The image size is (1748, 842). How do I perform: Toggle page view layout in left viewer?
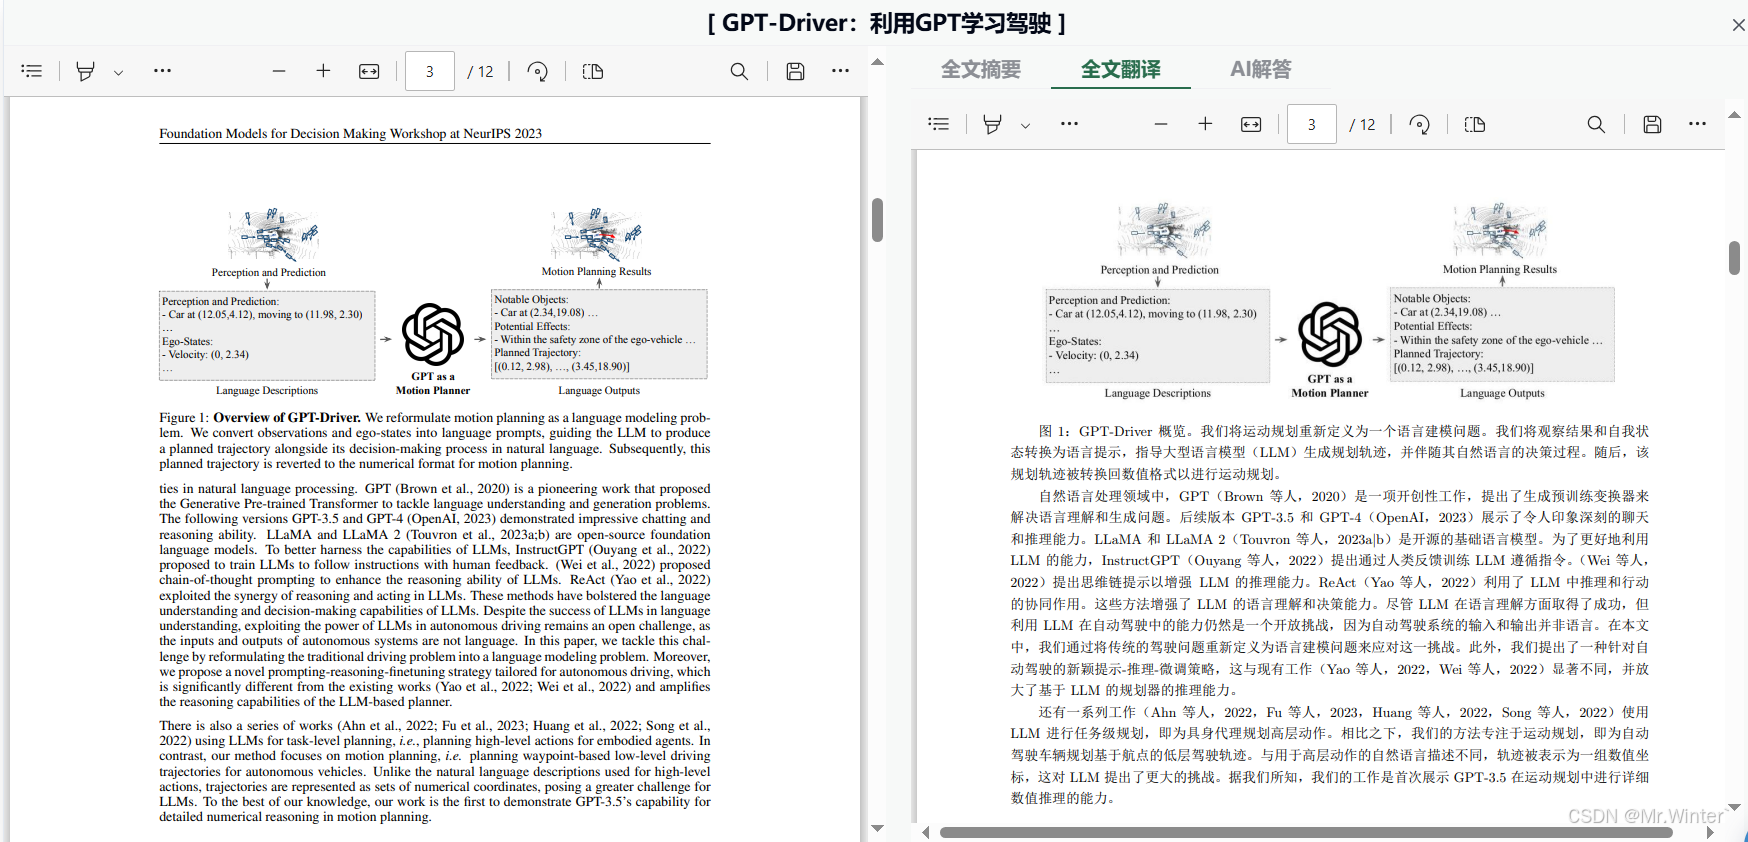point(593,71)
